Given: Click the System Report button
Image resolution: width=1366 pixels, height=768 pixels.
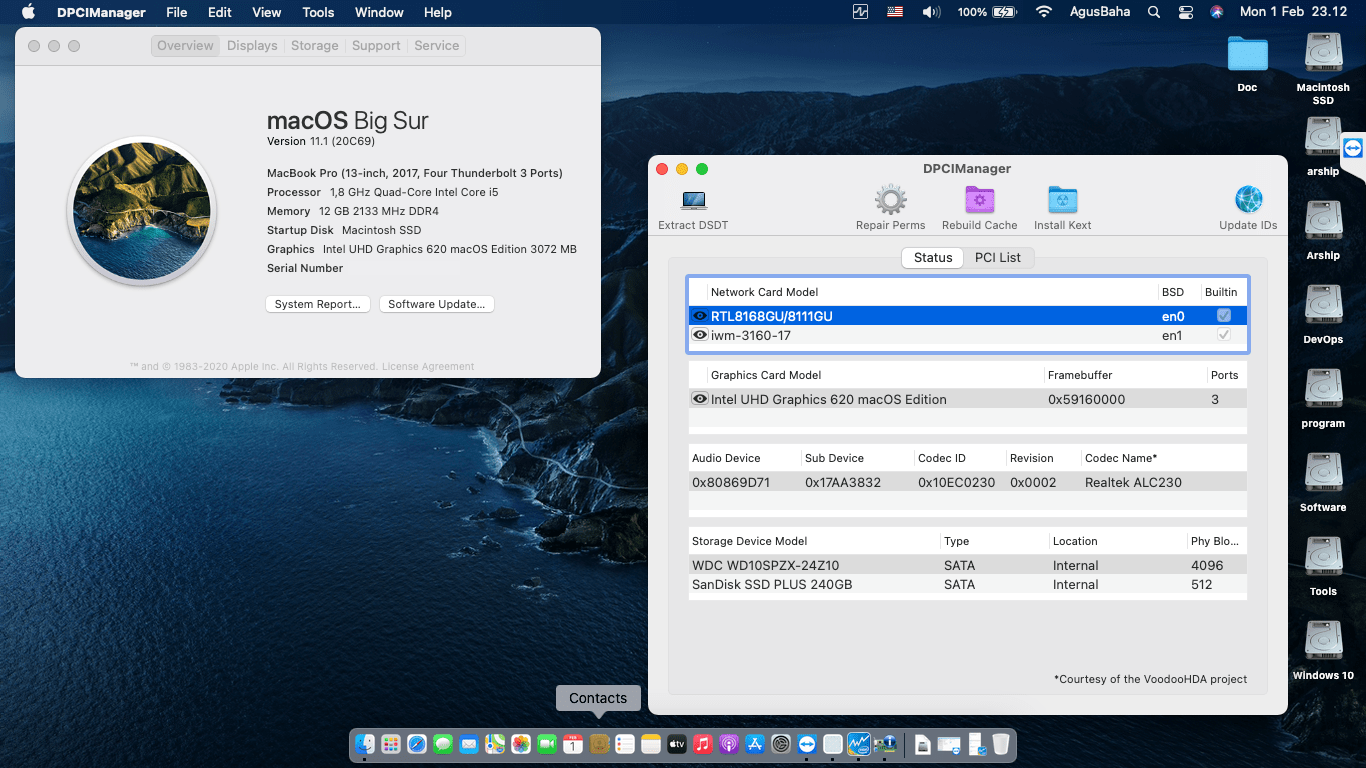Looking at the screenshot, I should point(317,303).
